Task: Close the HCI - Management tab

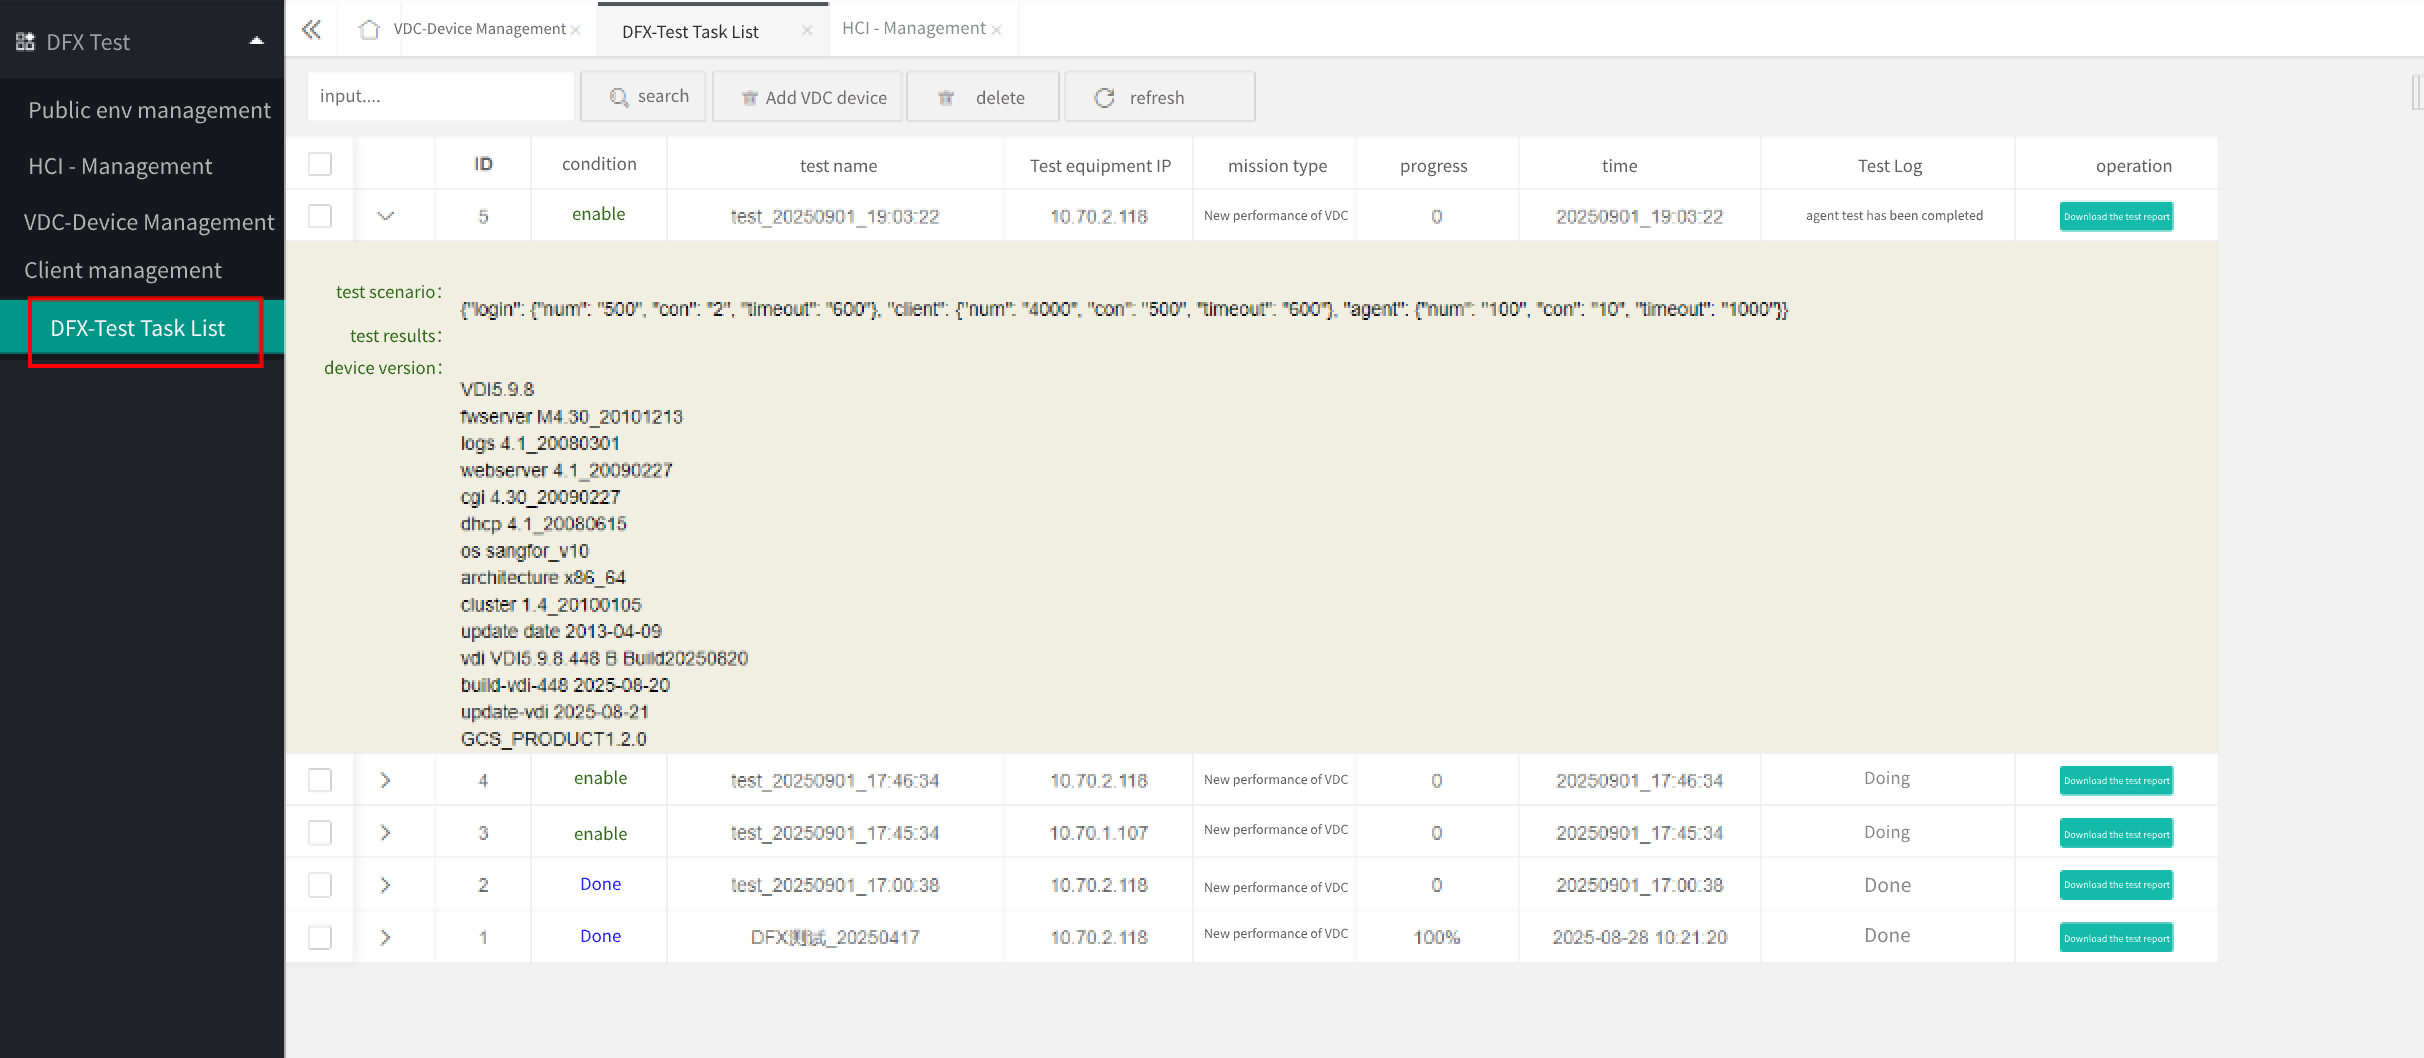Action: click(x=997, y=31)
